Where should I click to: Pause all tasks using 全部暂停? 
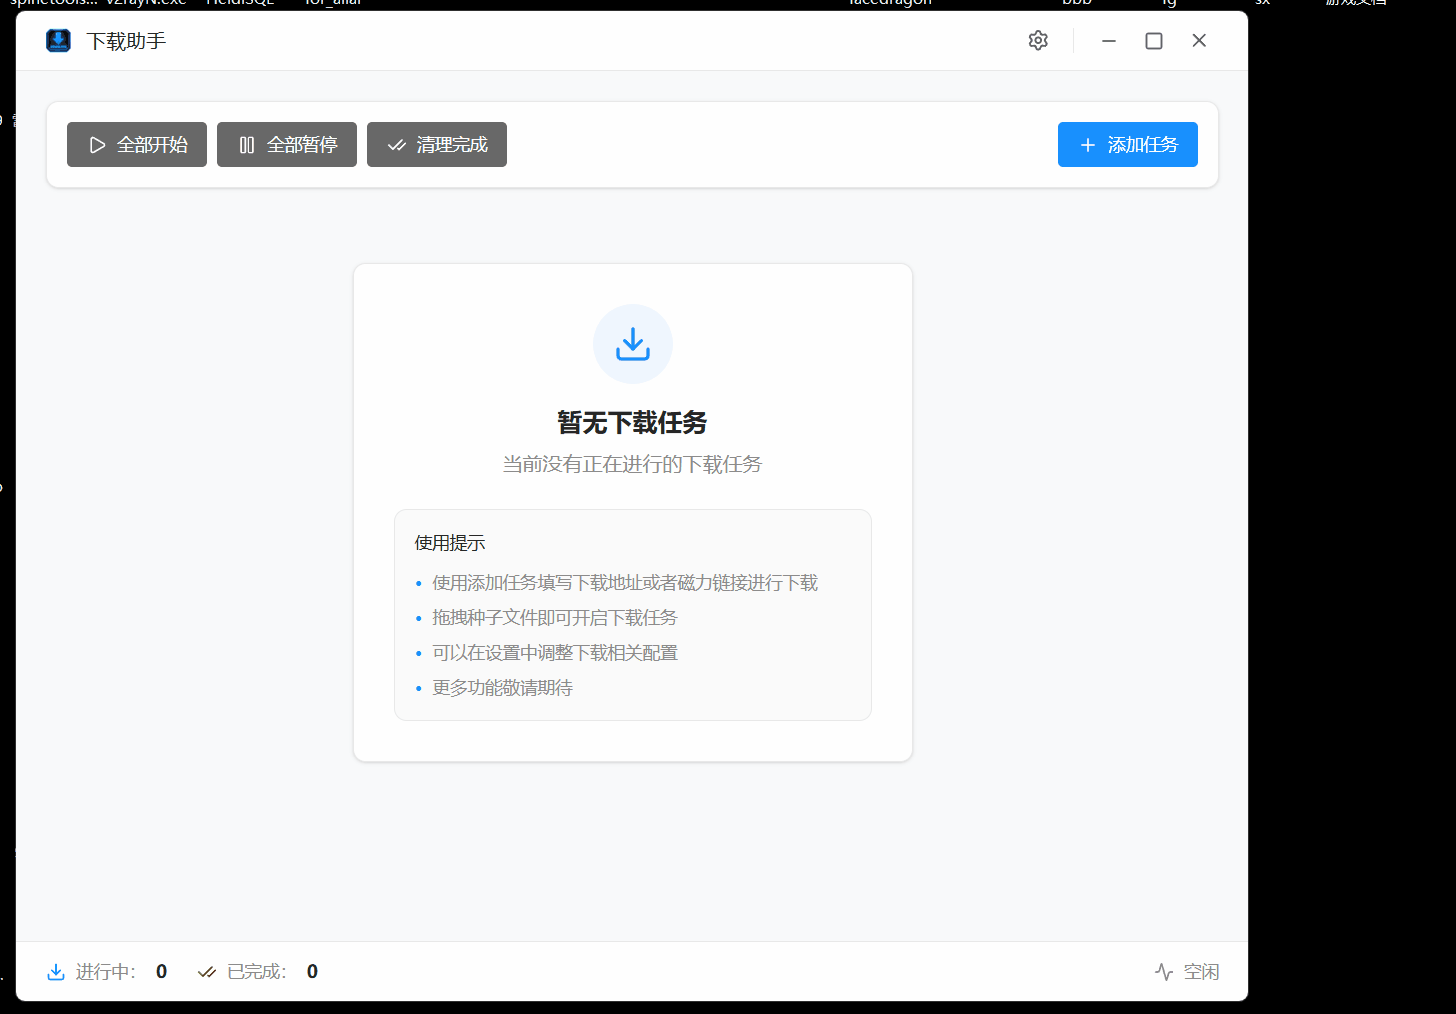click(286, 144)
